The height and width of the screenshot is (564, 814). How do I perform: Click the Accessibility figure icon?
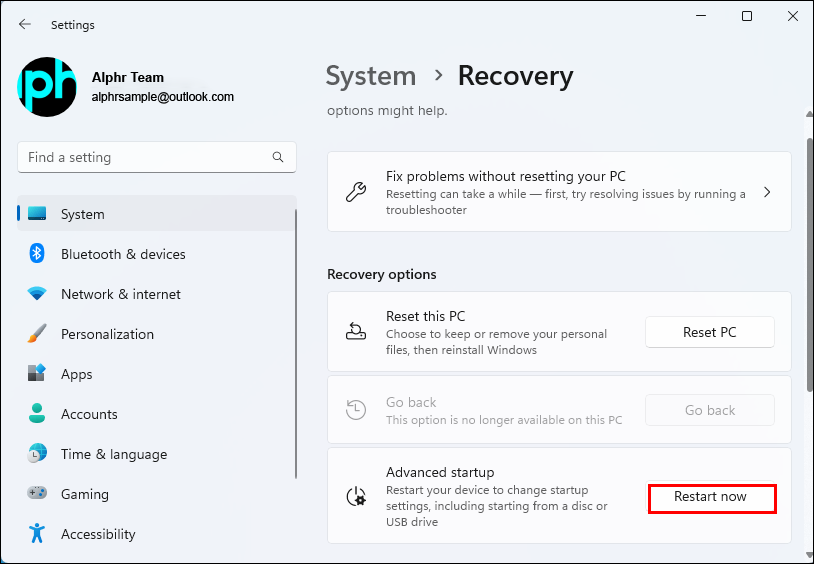point(37,534)
